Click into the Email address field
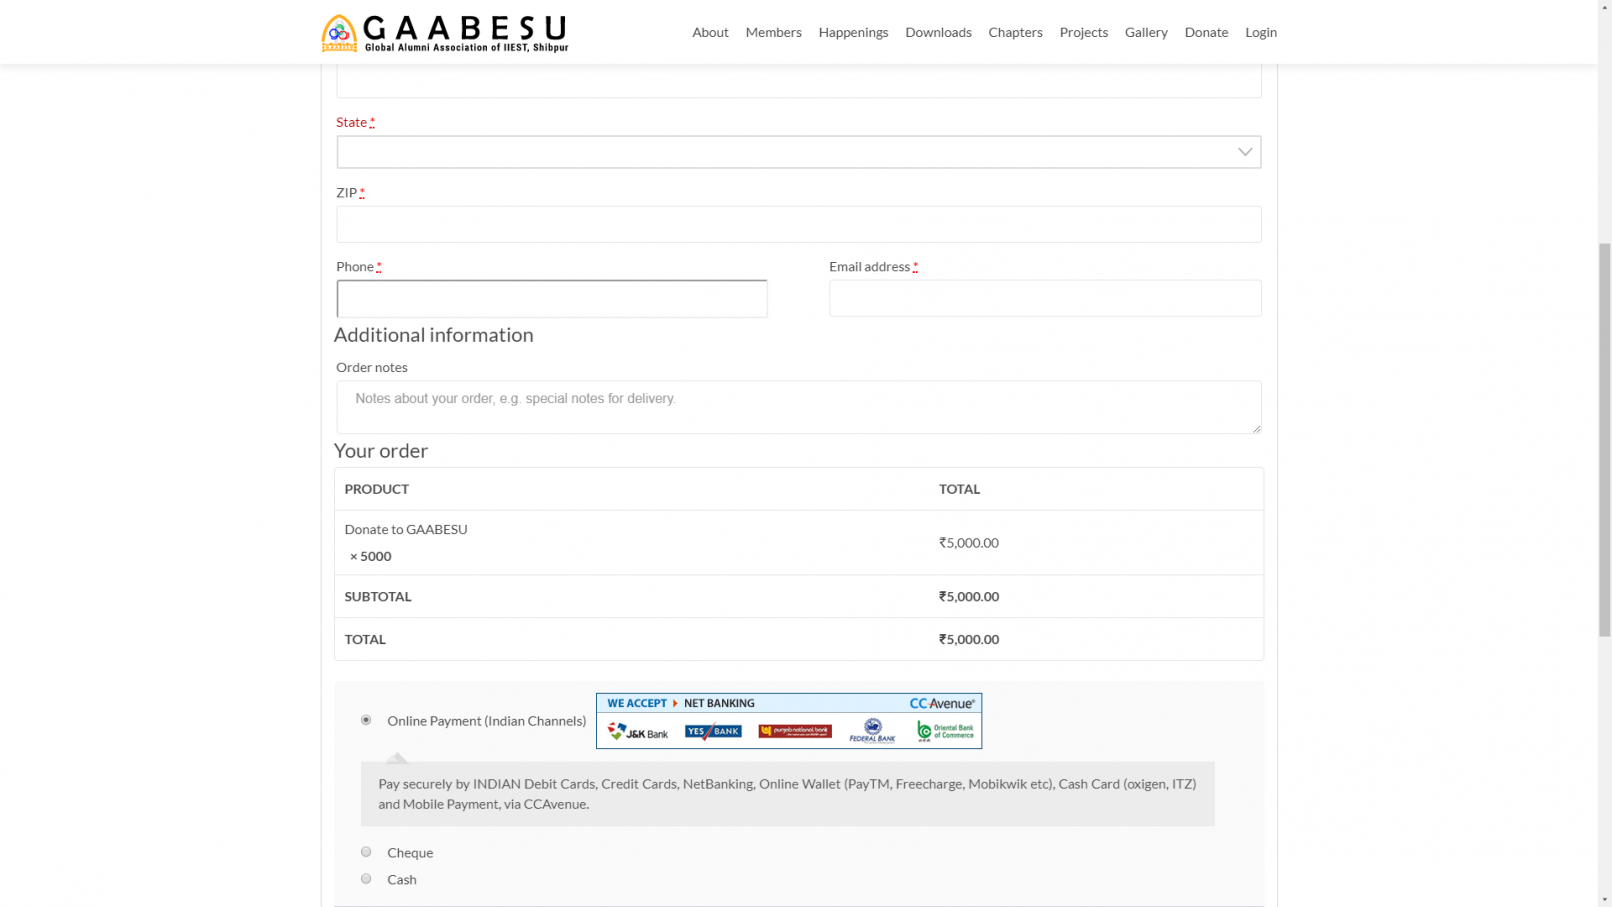 [x=1045, y=299]
